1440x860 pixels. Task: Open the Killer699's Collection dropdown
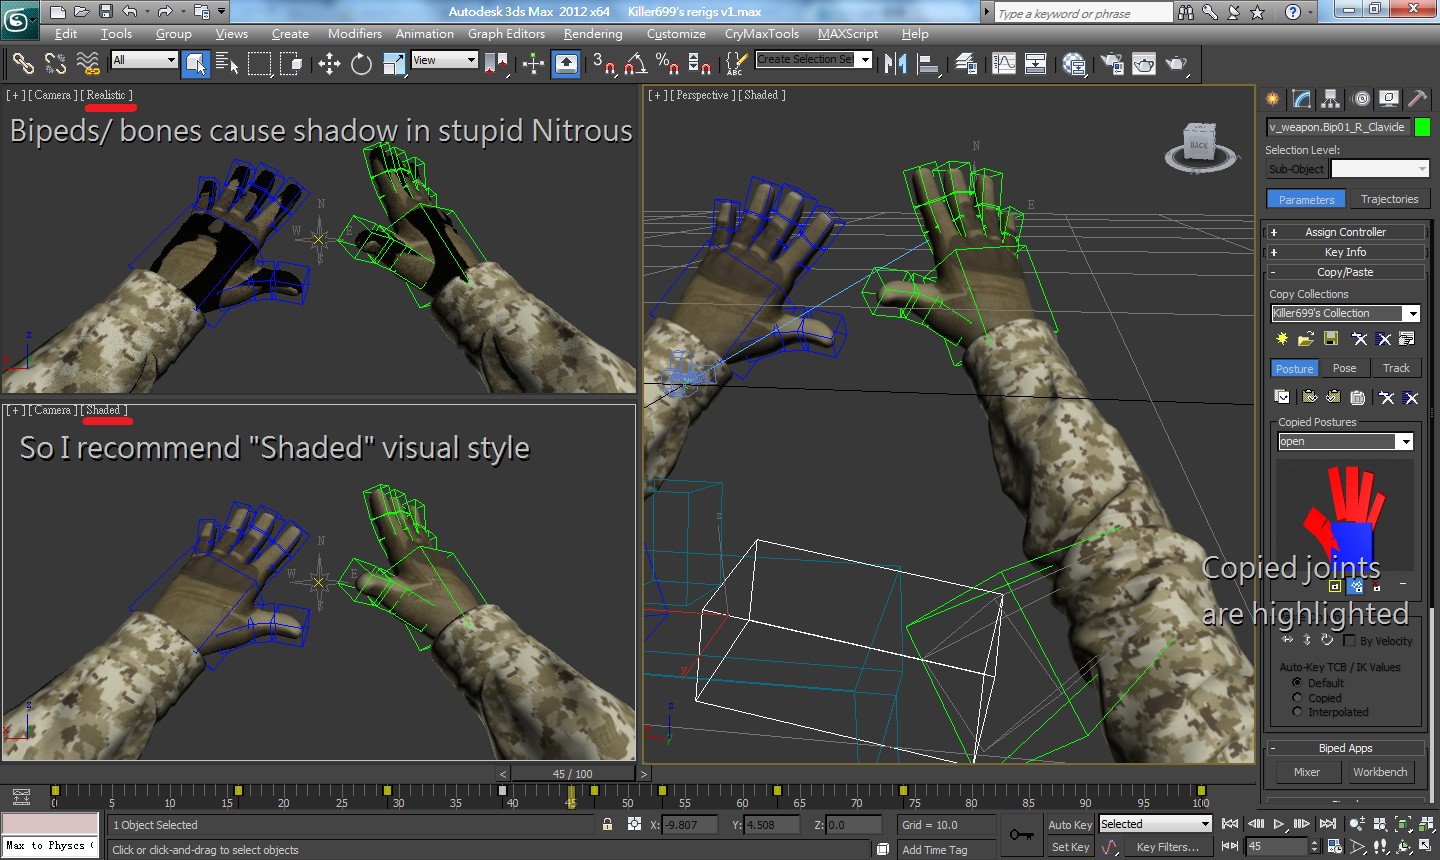click(1414, 313)
